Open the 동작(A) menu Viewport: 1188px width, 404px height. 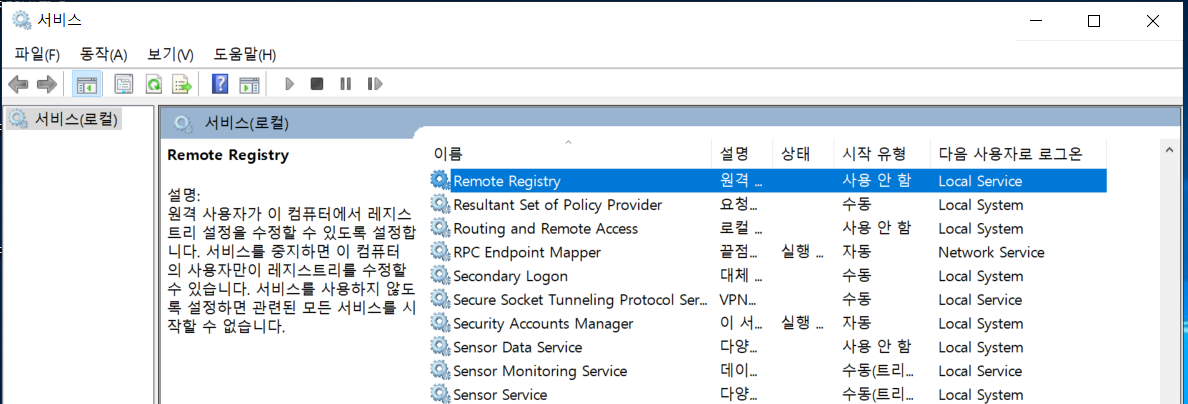103,55
